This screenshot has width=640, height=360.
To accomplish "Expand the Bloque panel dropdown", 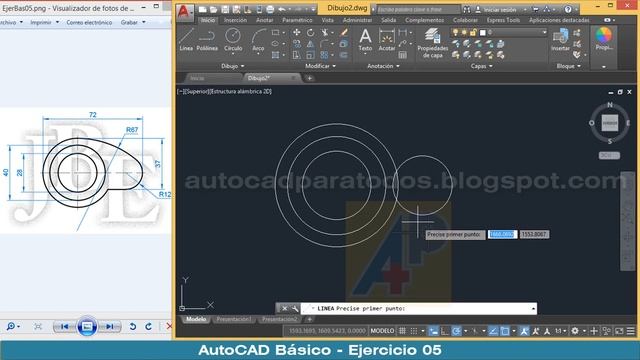I will pos(569,66).
